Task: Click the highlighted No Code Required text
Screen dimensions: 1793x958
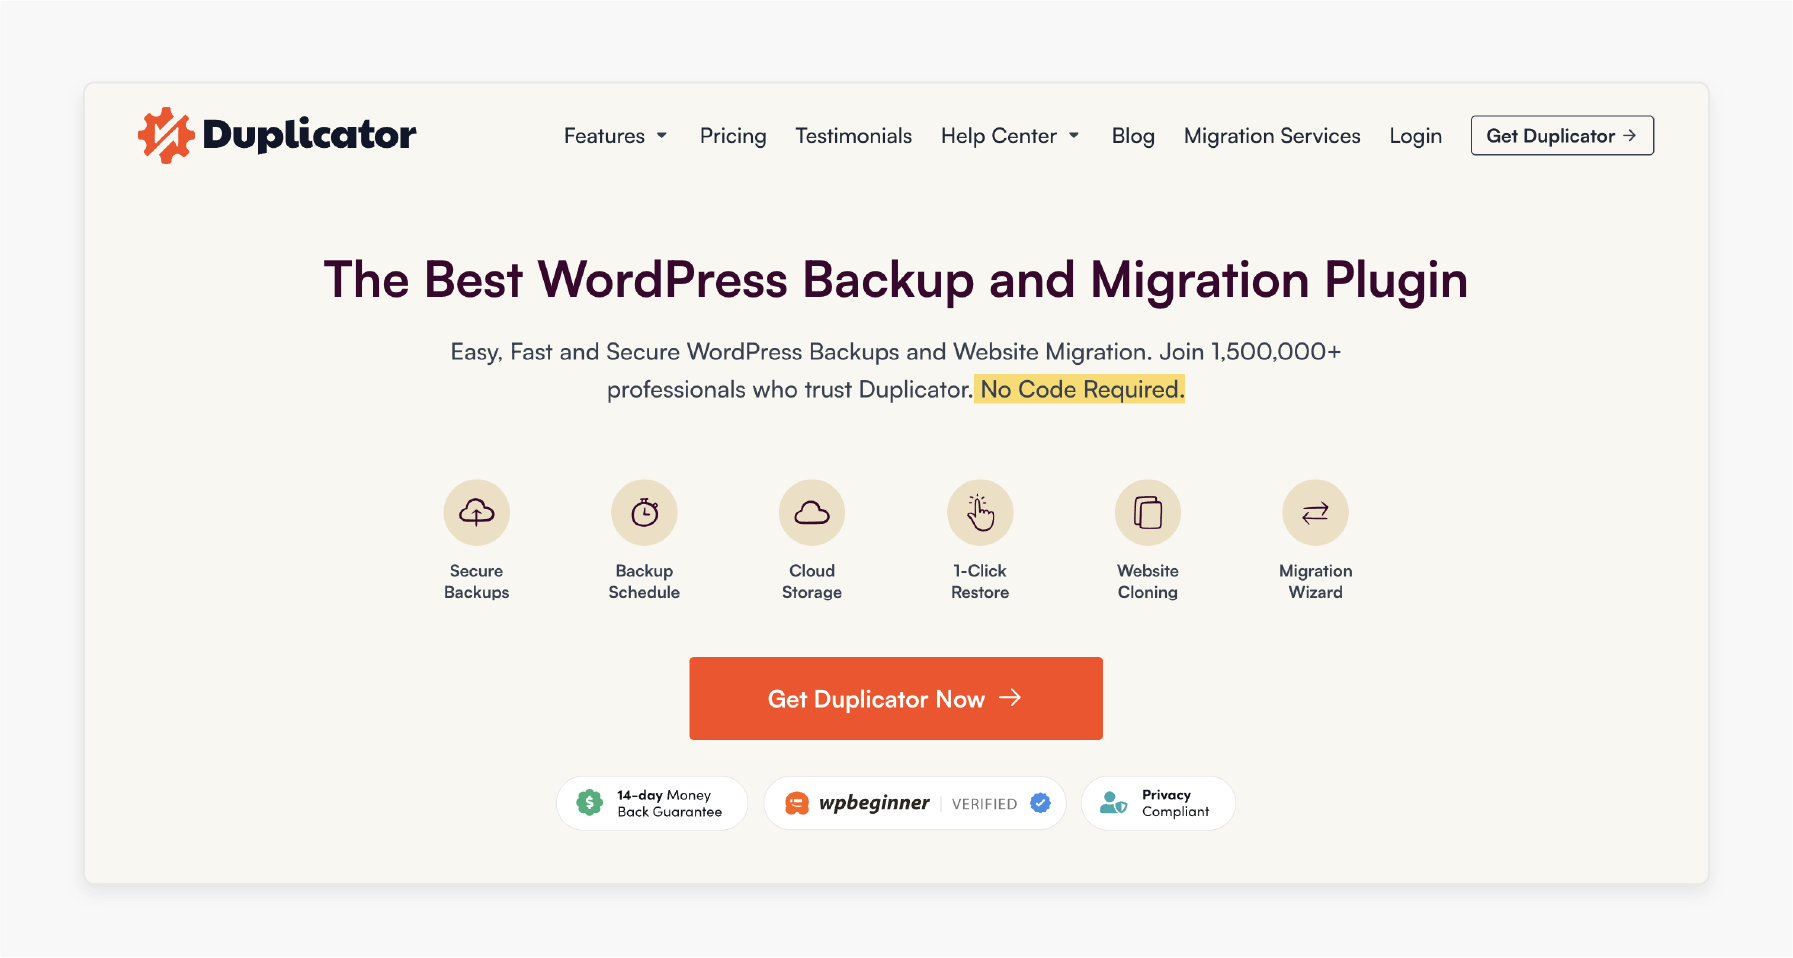Action: [1080, 389]
